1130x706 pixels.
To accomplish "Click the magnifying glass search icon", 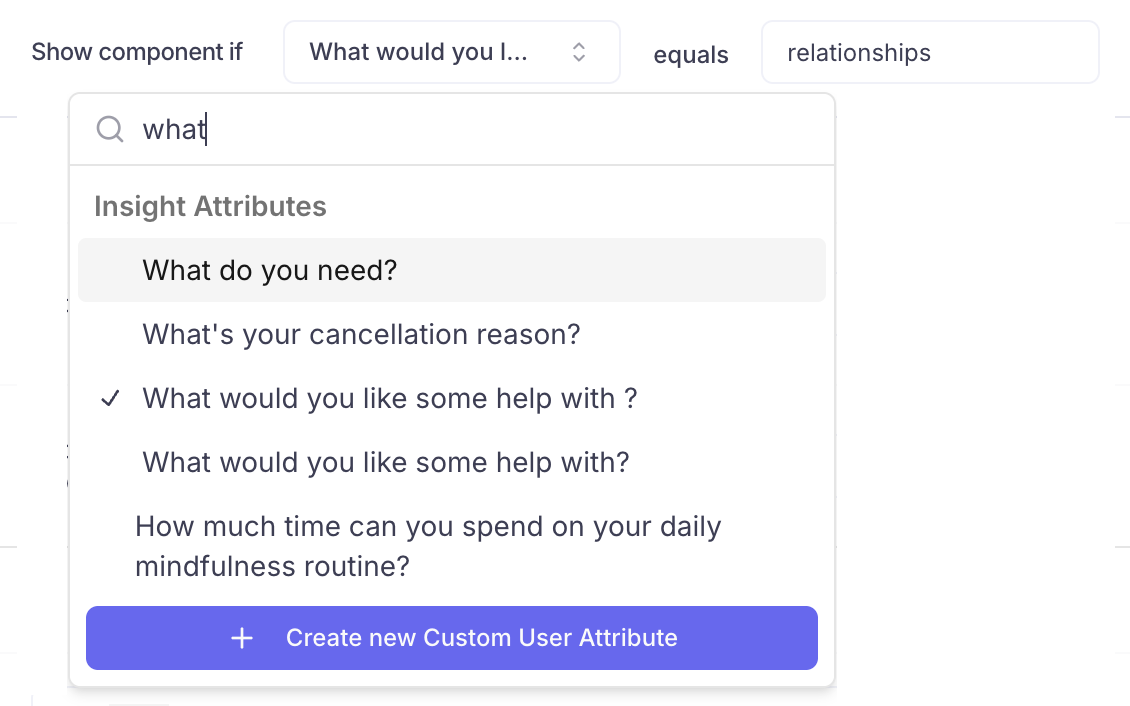I will click(110, 129).
